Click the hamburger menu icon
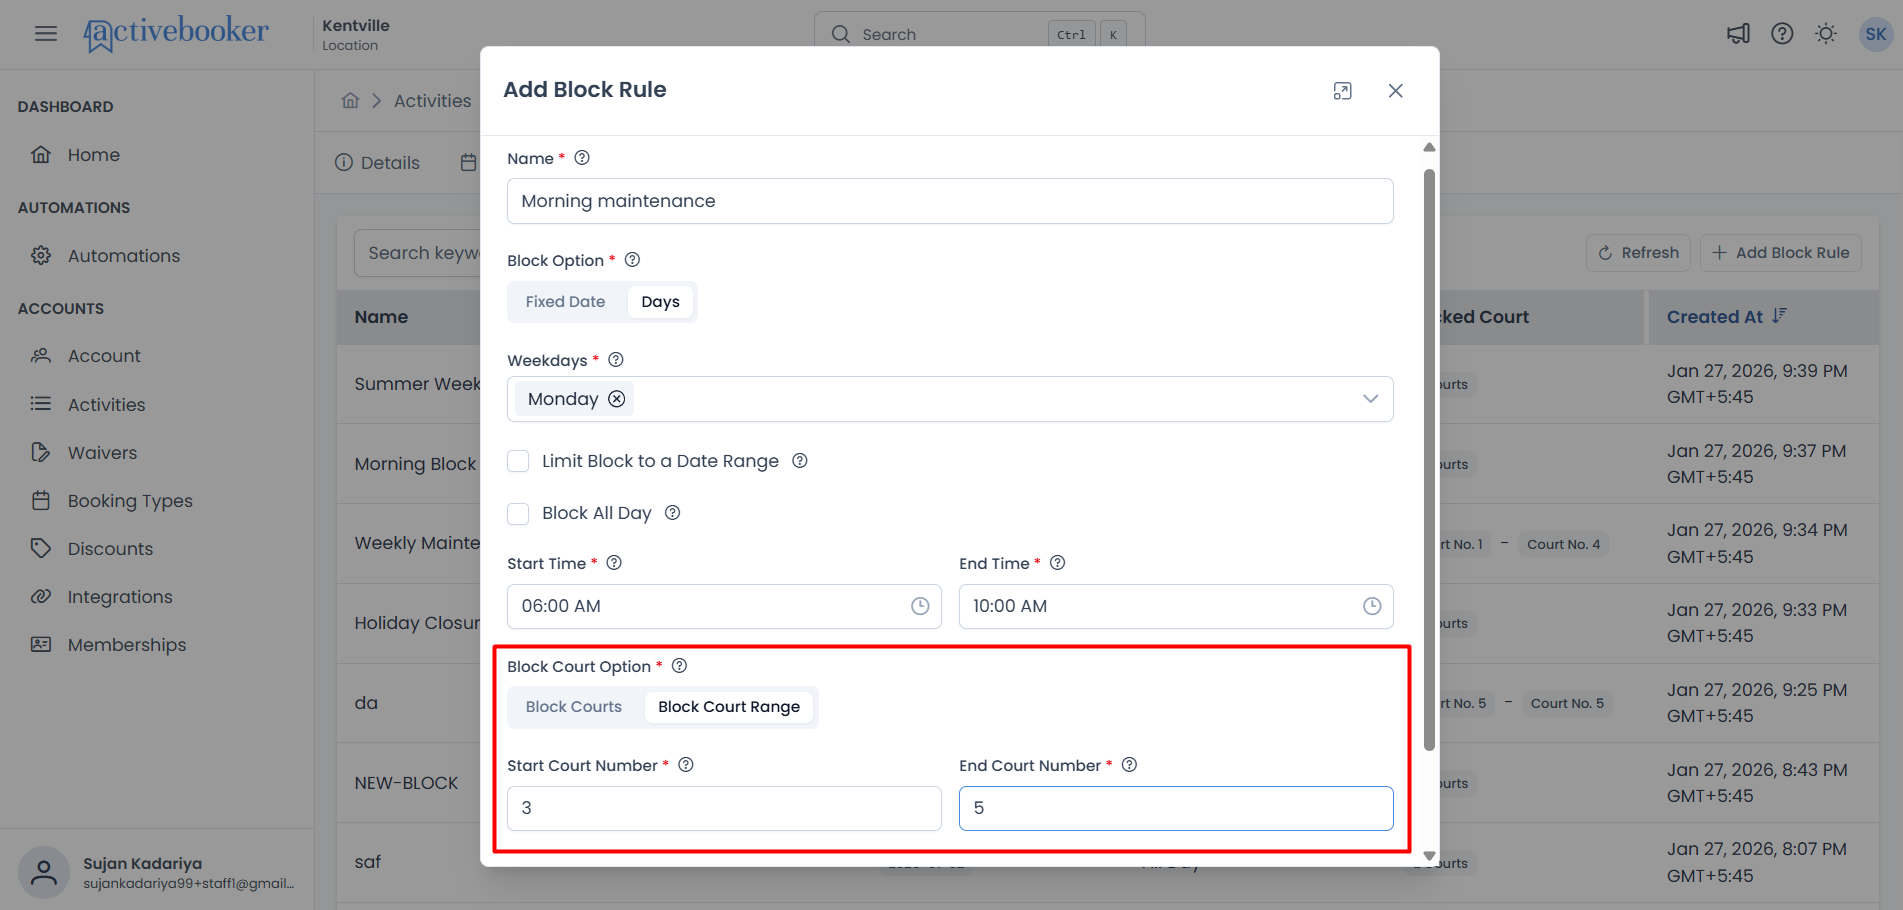1903x910 pixels. click(x=46, y=34)
